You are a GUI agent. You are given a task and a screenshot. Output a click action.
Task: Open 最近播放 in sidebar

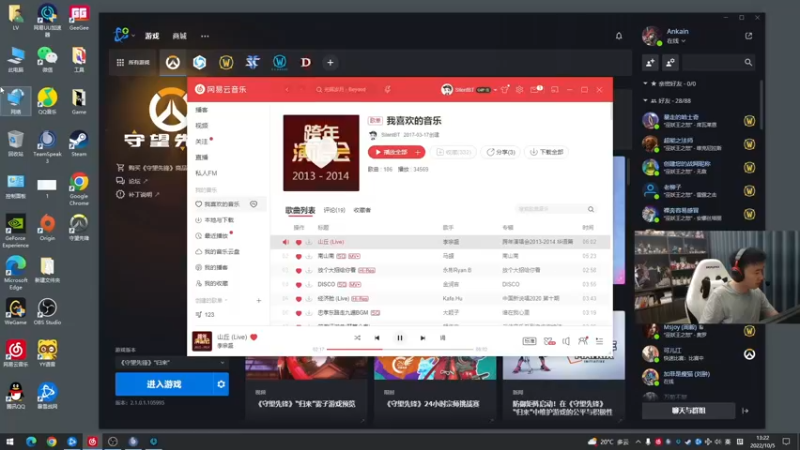click(x=216, y=236)
